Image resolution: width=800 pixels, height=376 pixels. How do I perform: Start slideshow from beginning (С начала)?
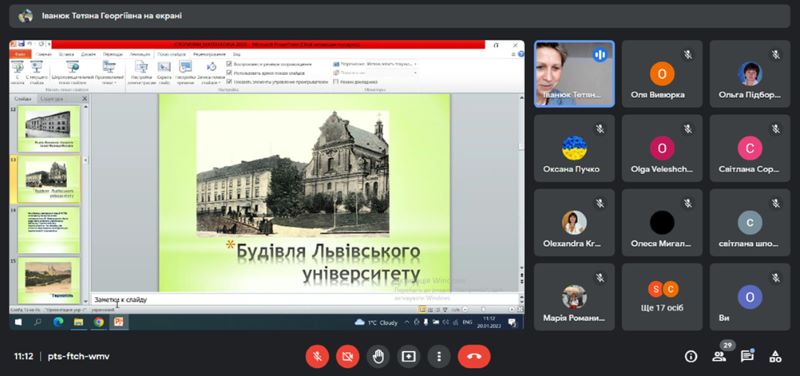tap(17, 72)
